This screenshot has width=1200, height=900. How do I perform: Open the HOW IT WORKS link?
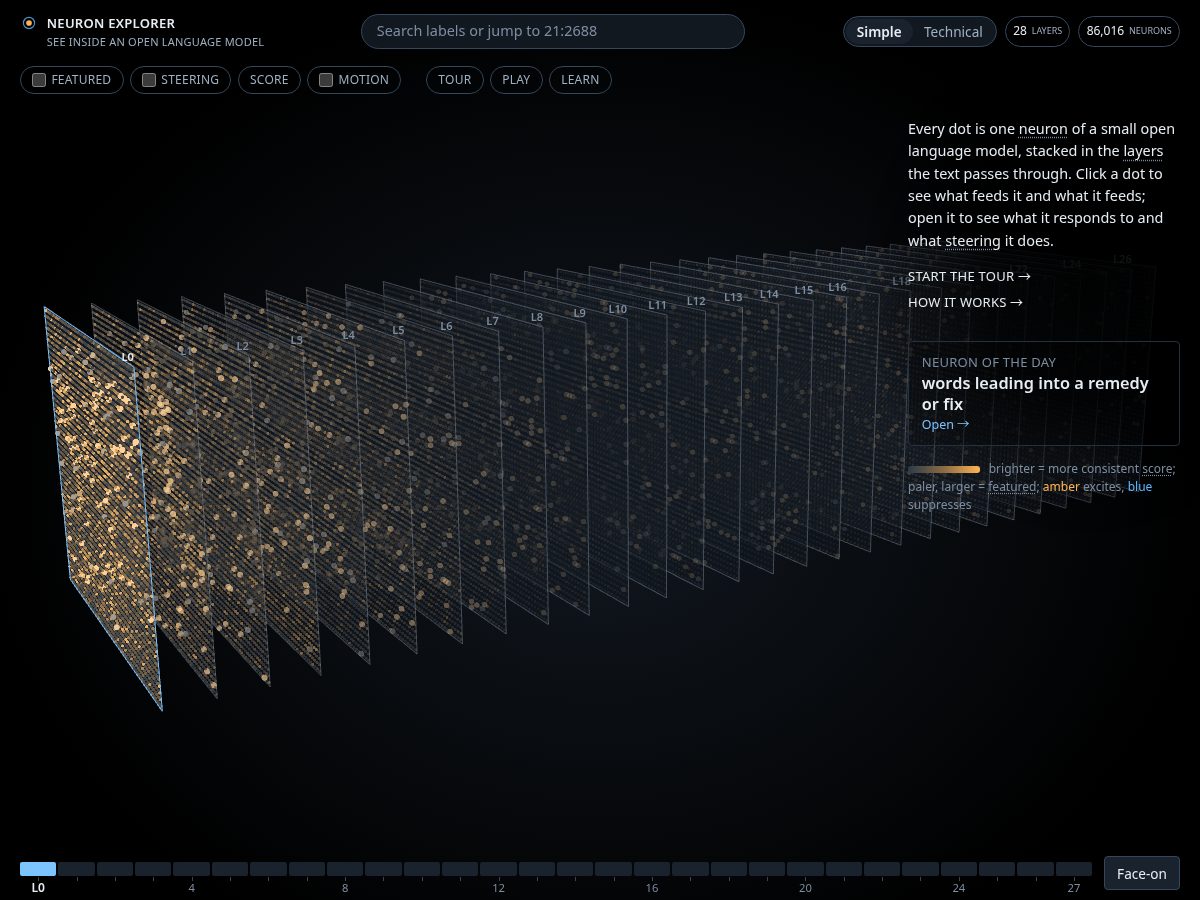(x=965, y=302)
